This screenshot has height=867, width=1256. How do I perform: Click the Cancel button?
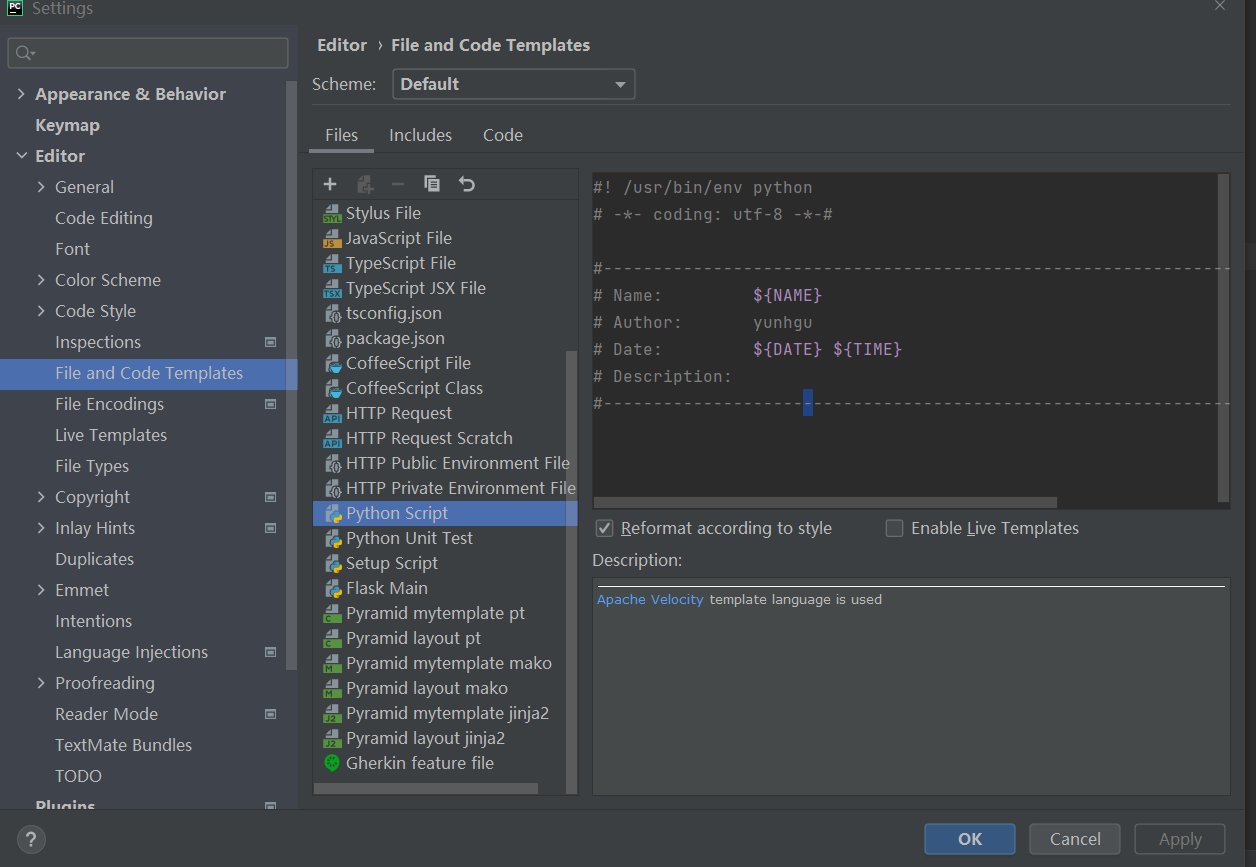pos(1075,839)
